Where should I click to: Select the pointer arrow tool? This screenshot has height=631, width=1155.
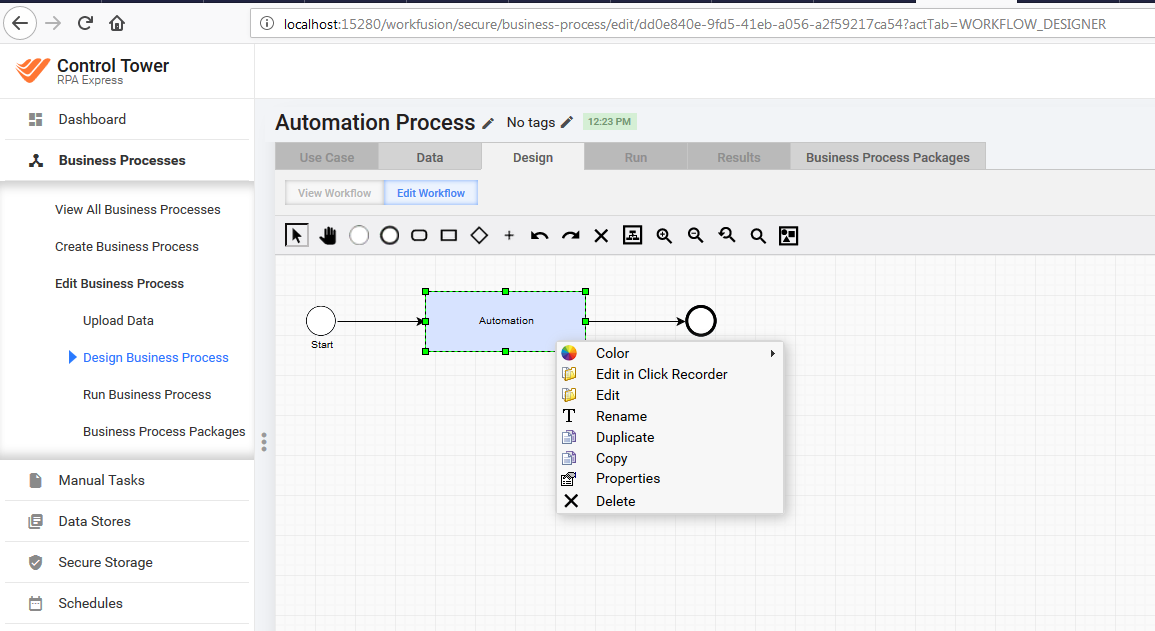[x=297, y=236]
